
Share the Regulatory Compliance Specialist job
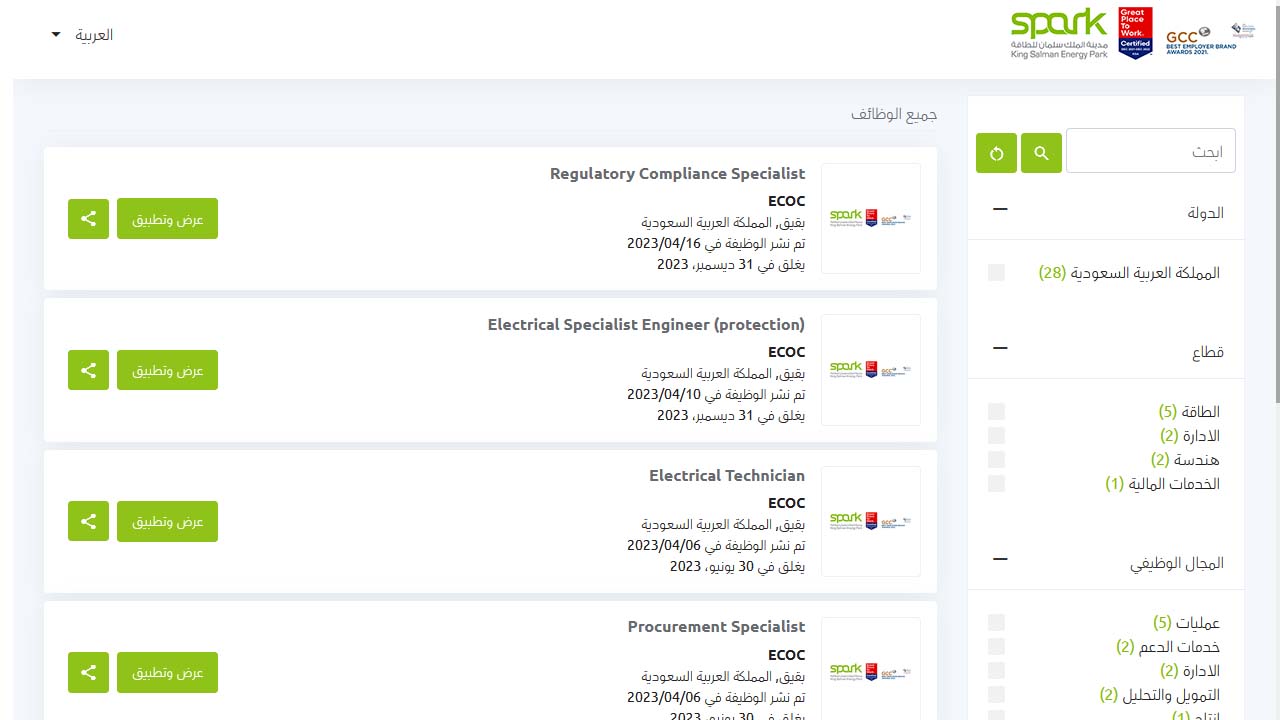pos(88,218)
